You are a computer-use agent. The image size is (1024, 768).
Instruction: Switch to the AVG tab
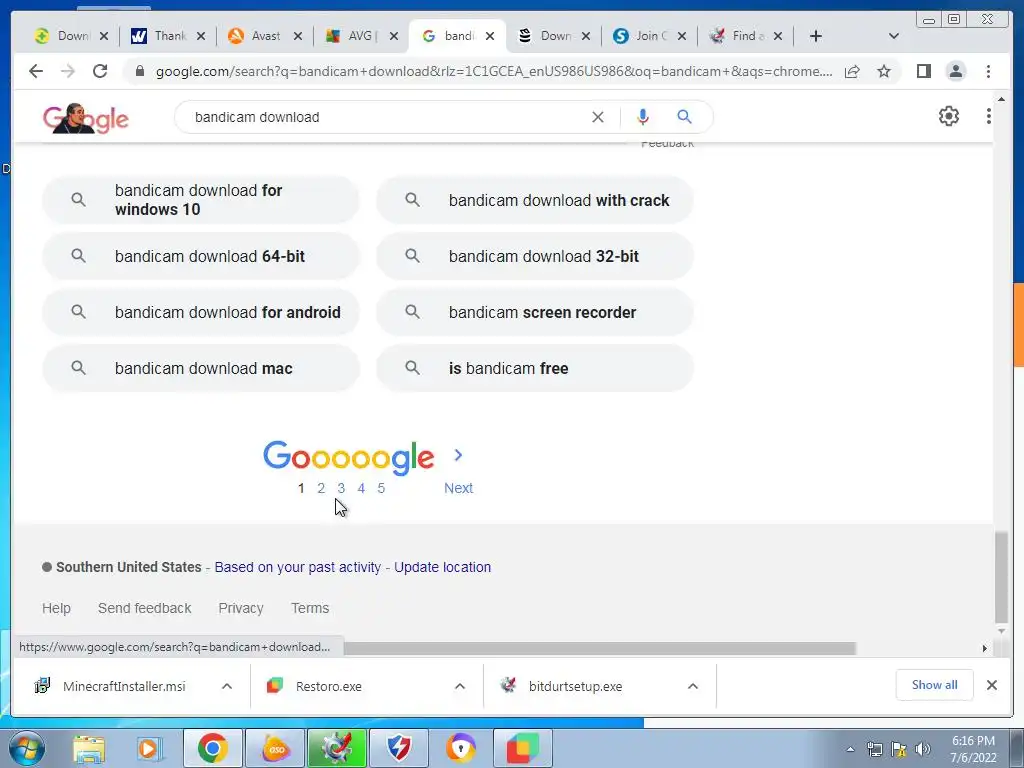click(360, 36)
